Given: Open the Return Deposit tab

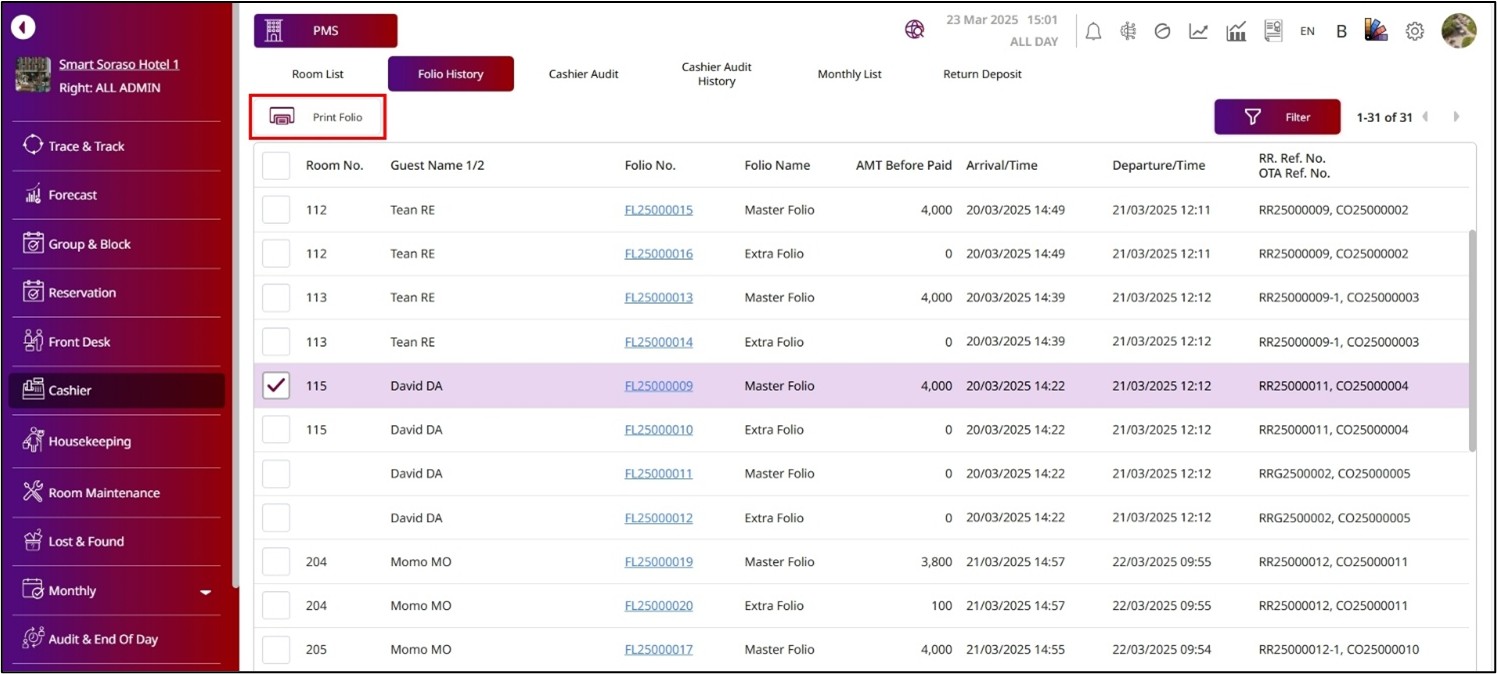Looking at the screenshot, I should coord(982,74).
